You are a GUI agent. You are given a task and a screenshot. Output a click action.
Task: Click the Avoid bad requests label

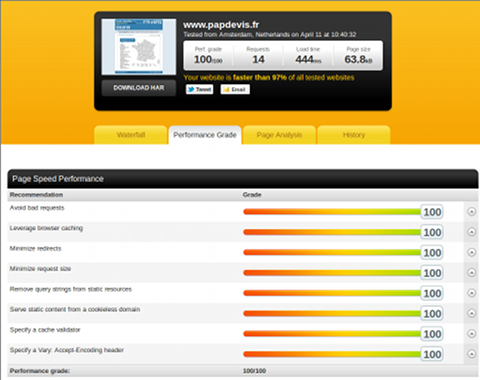pos(37,208)
